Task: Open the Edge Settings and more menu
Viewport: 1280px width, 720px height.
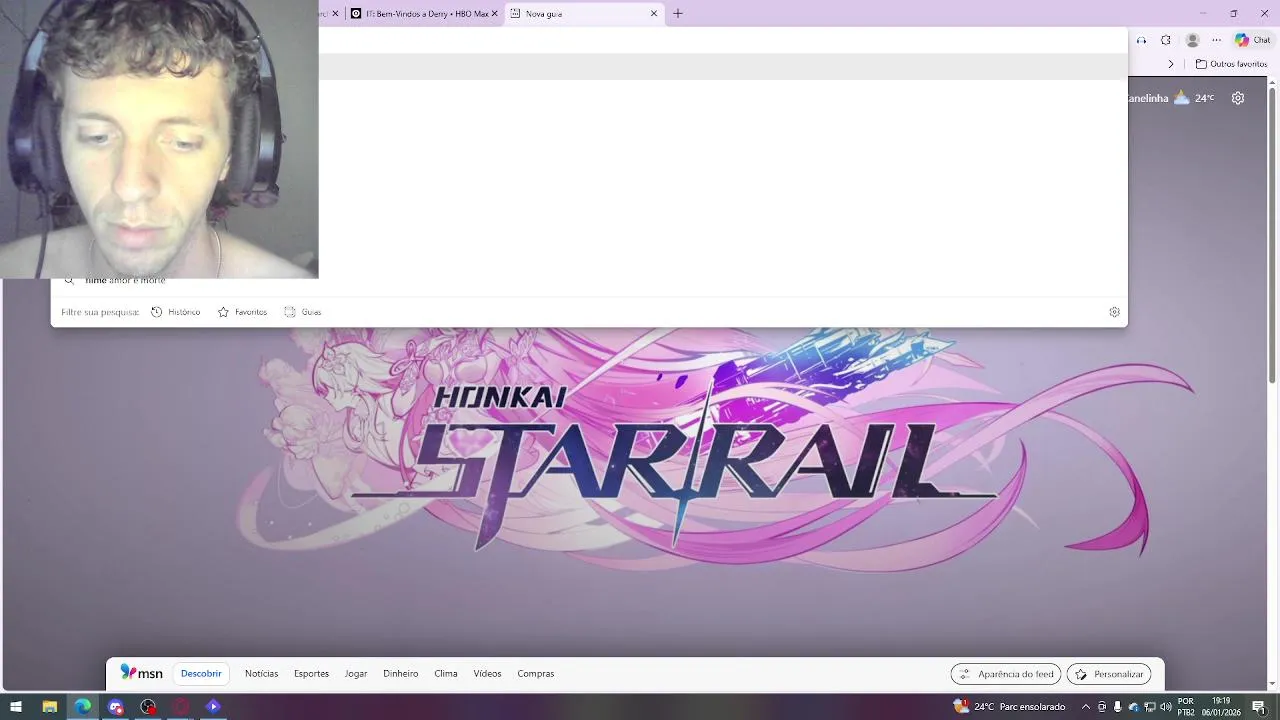Action: pyautogui.click(x=1216, y=40)
